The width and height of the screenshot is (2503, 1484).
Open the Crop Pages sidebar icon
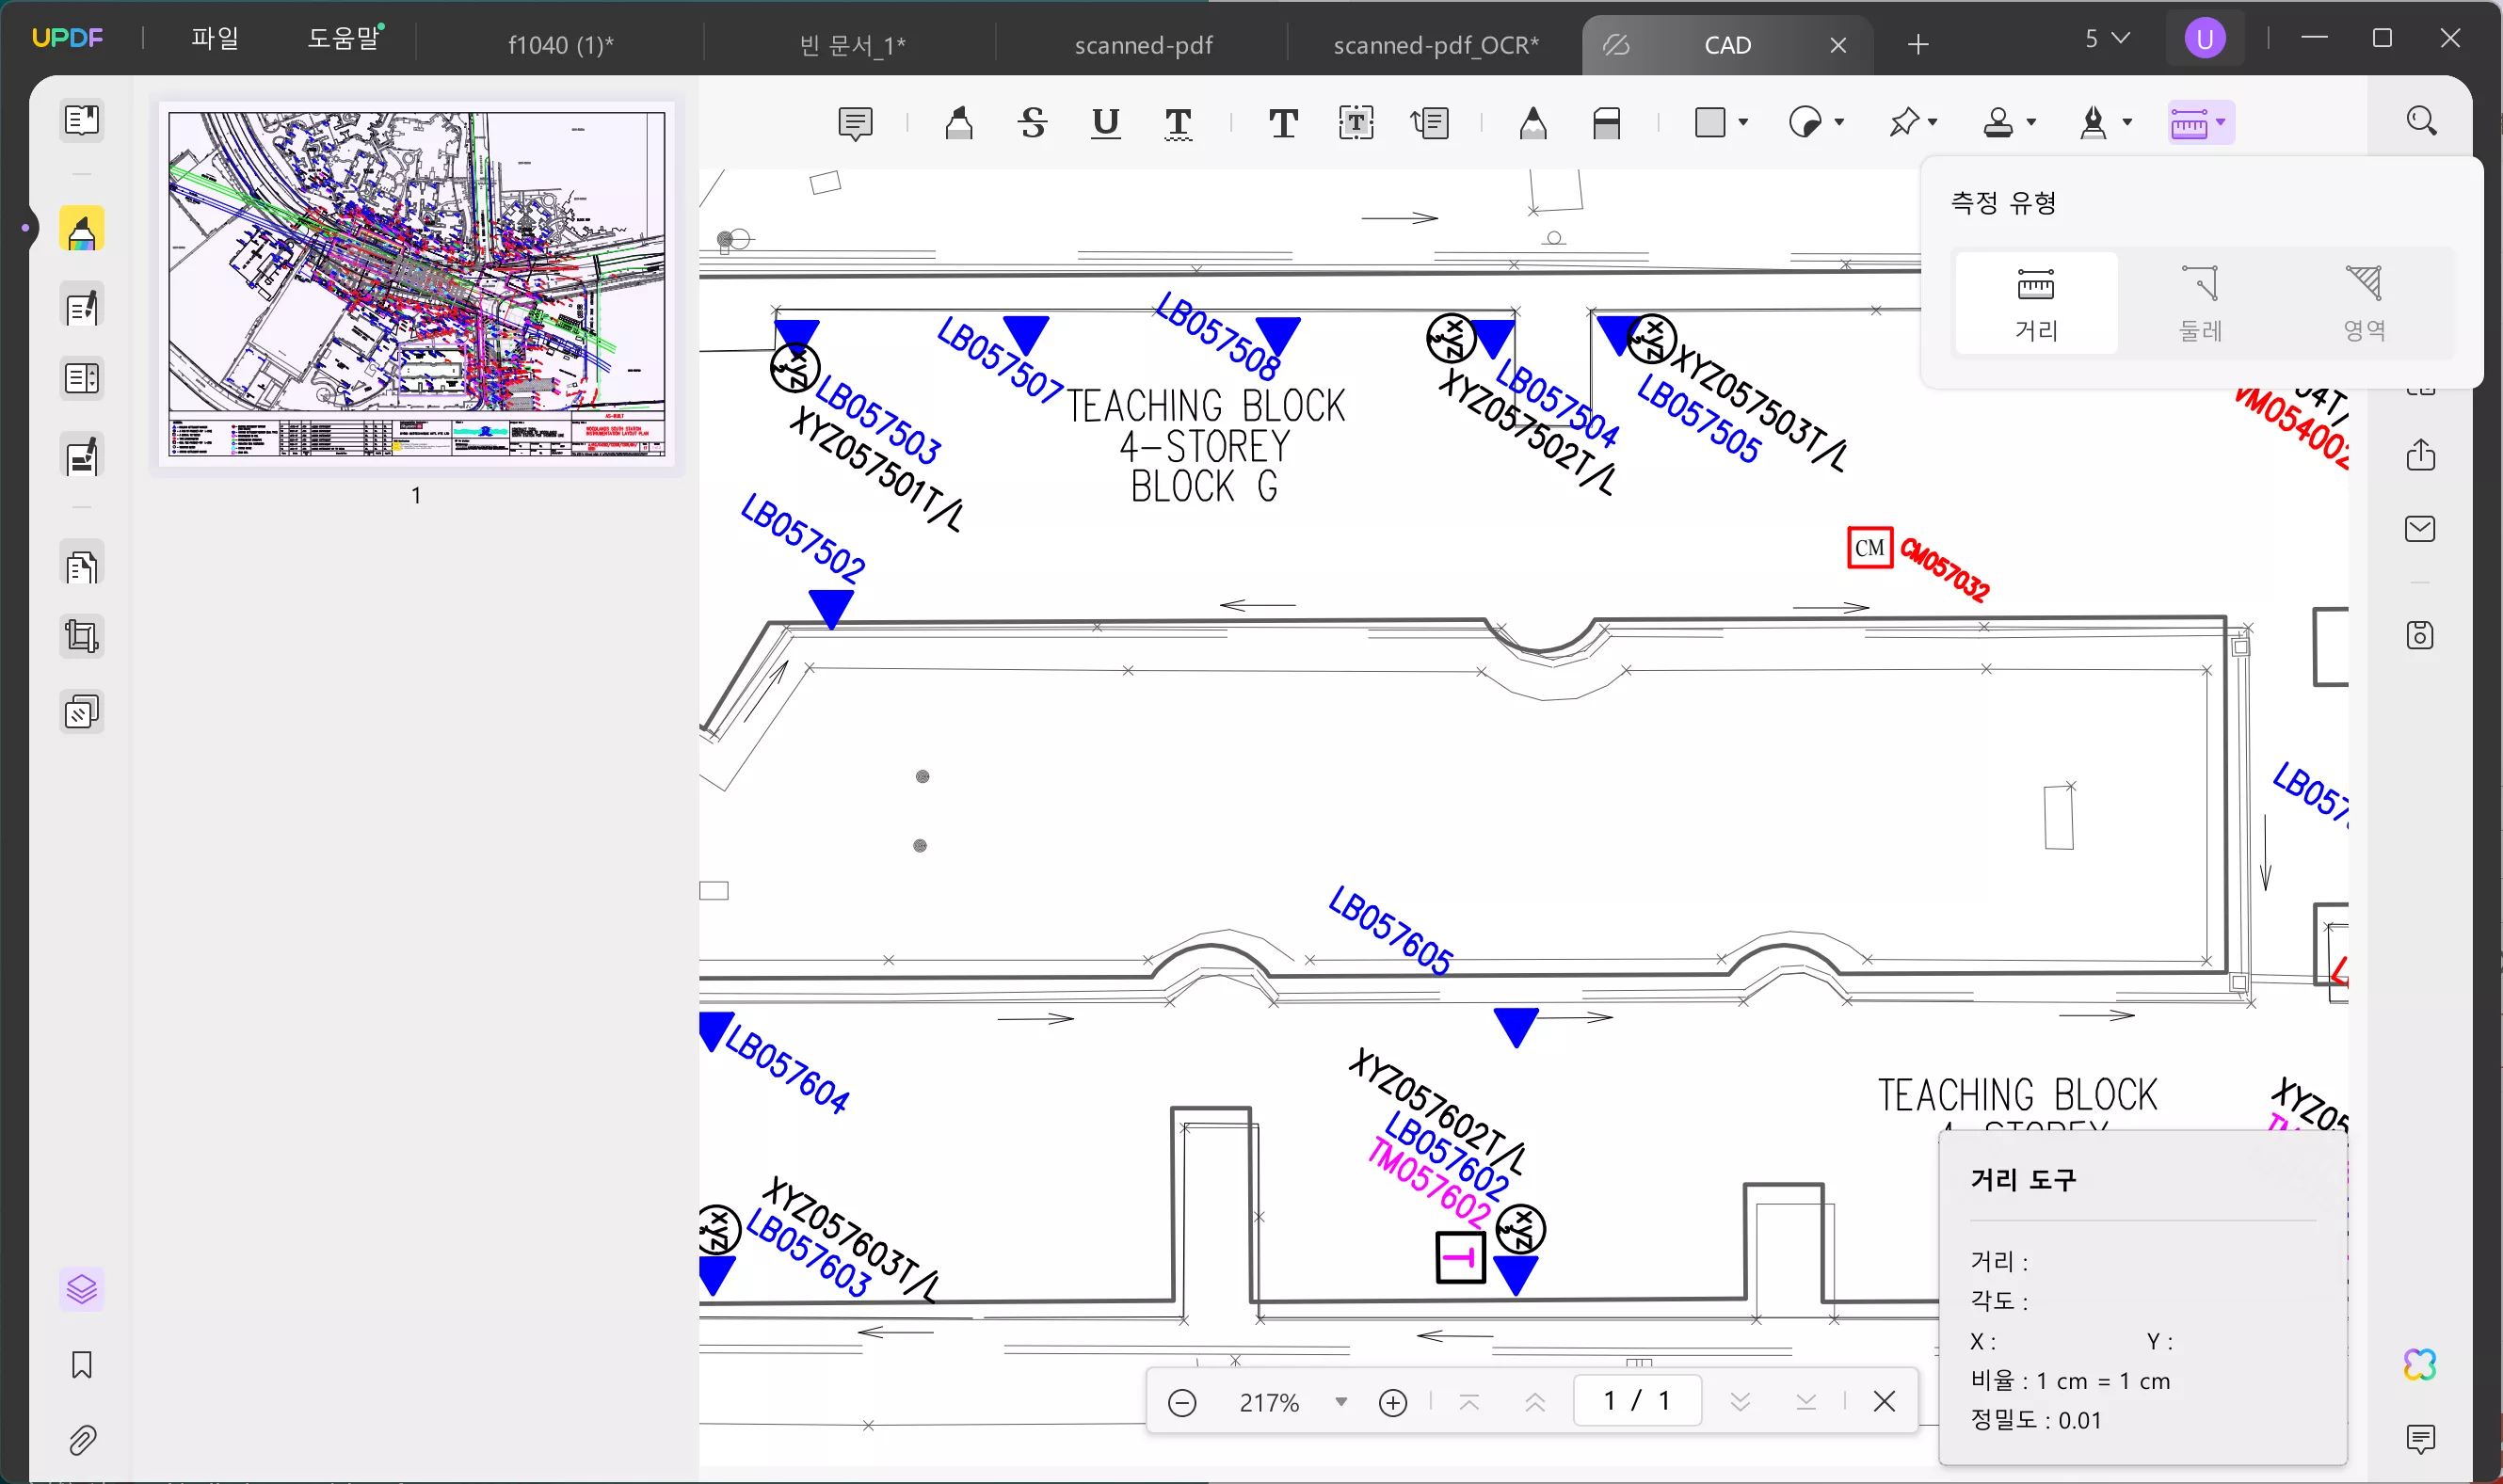click(x=82, y=636)
